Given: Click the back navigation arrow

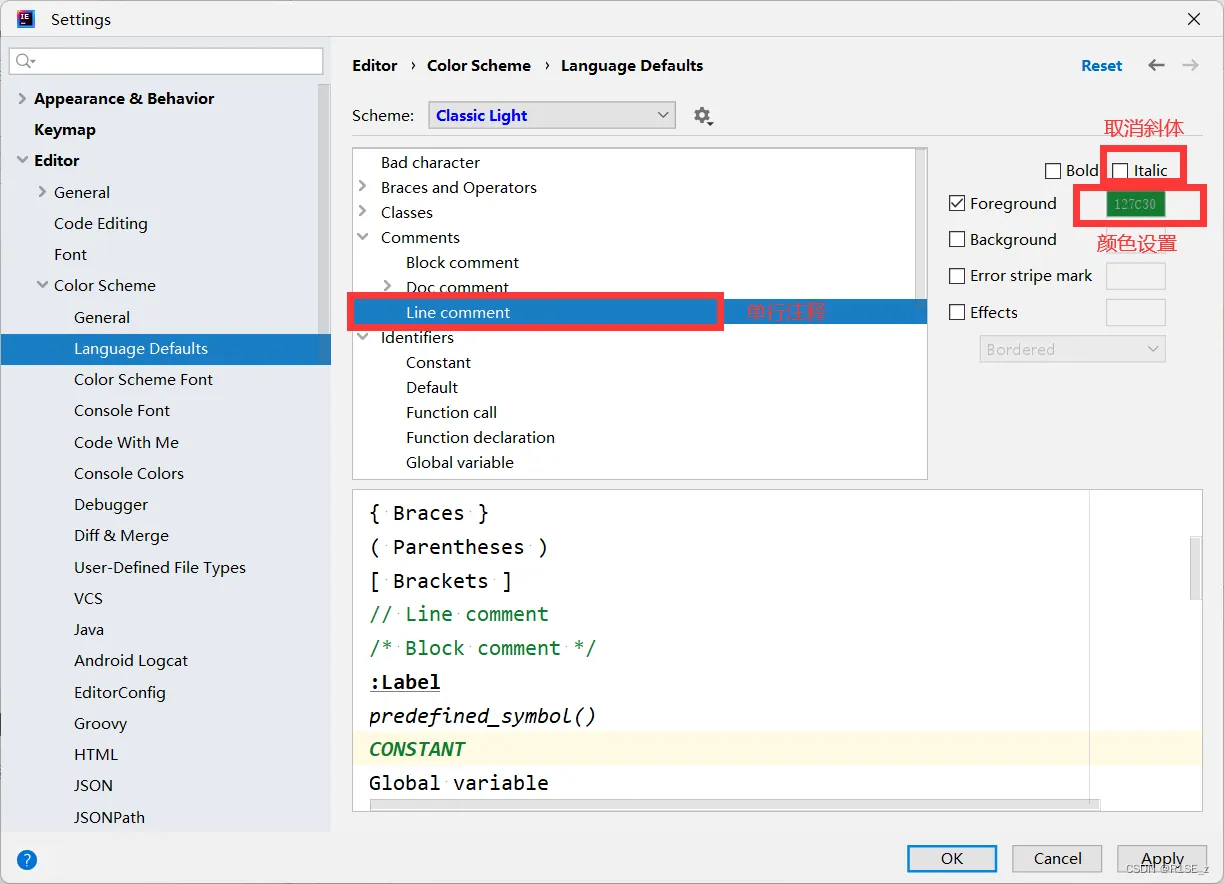Looking at the screenshot, I should [x=1156, y=65].
